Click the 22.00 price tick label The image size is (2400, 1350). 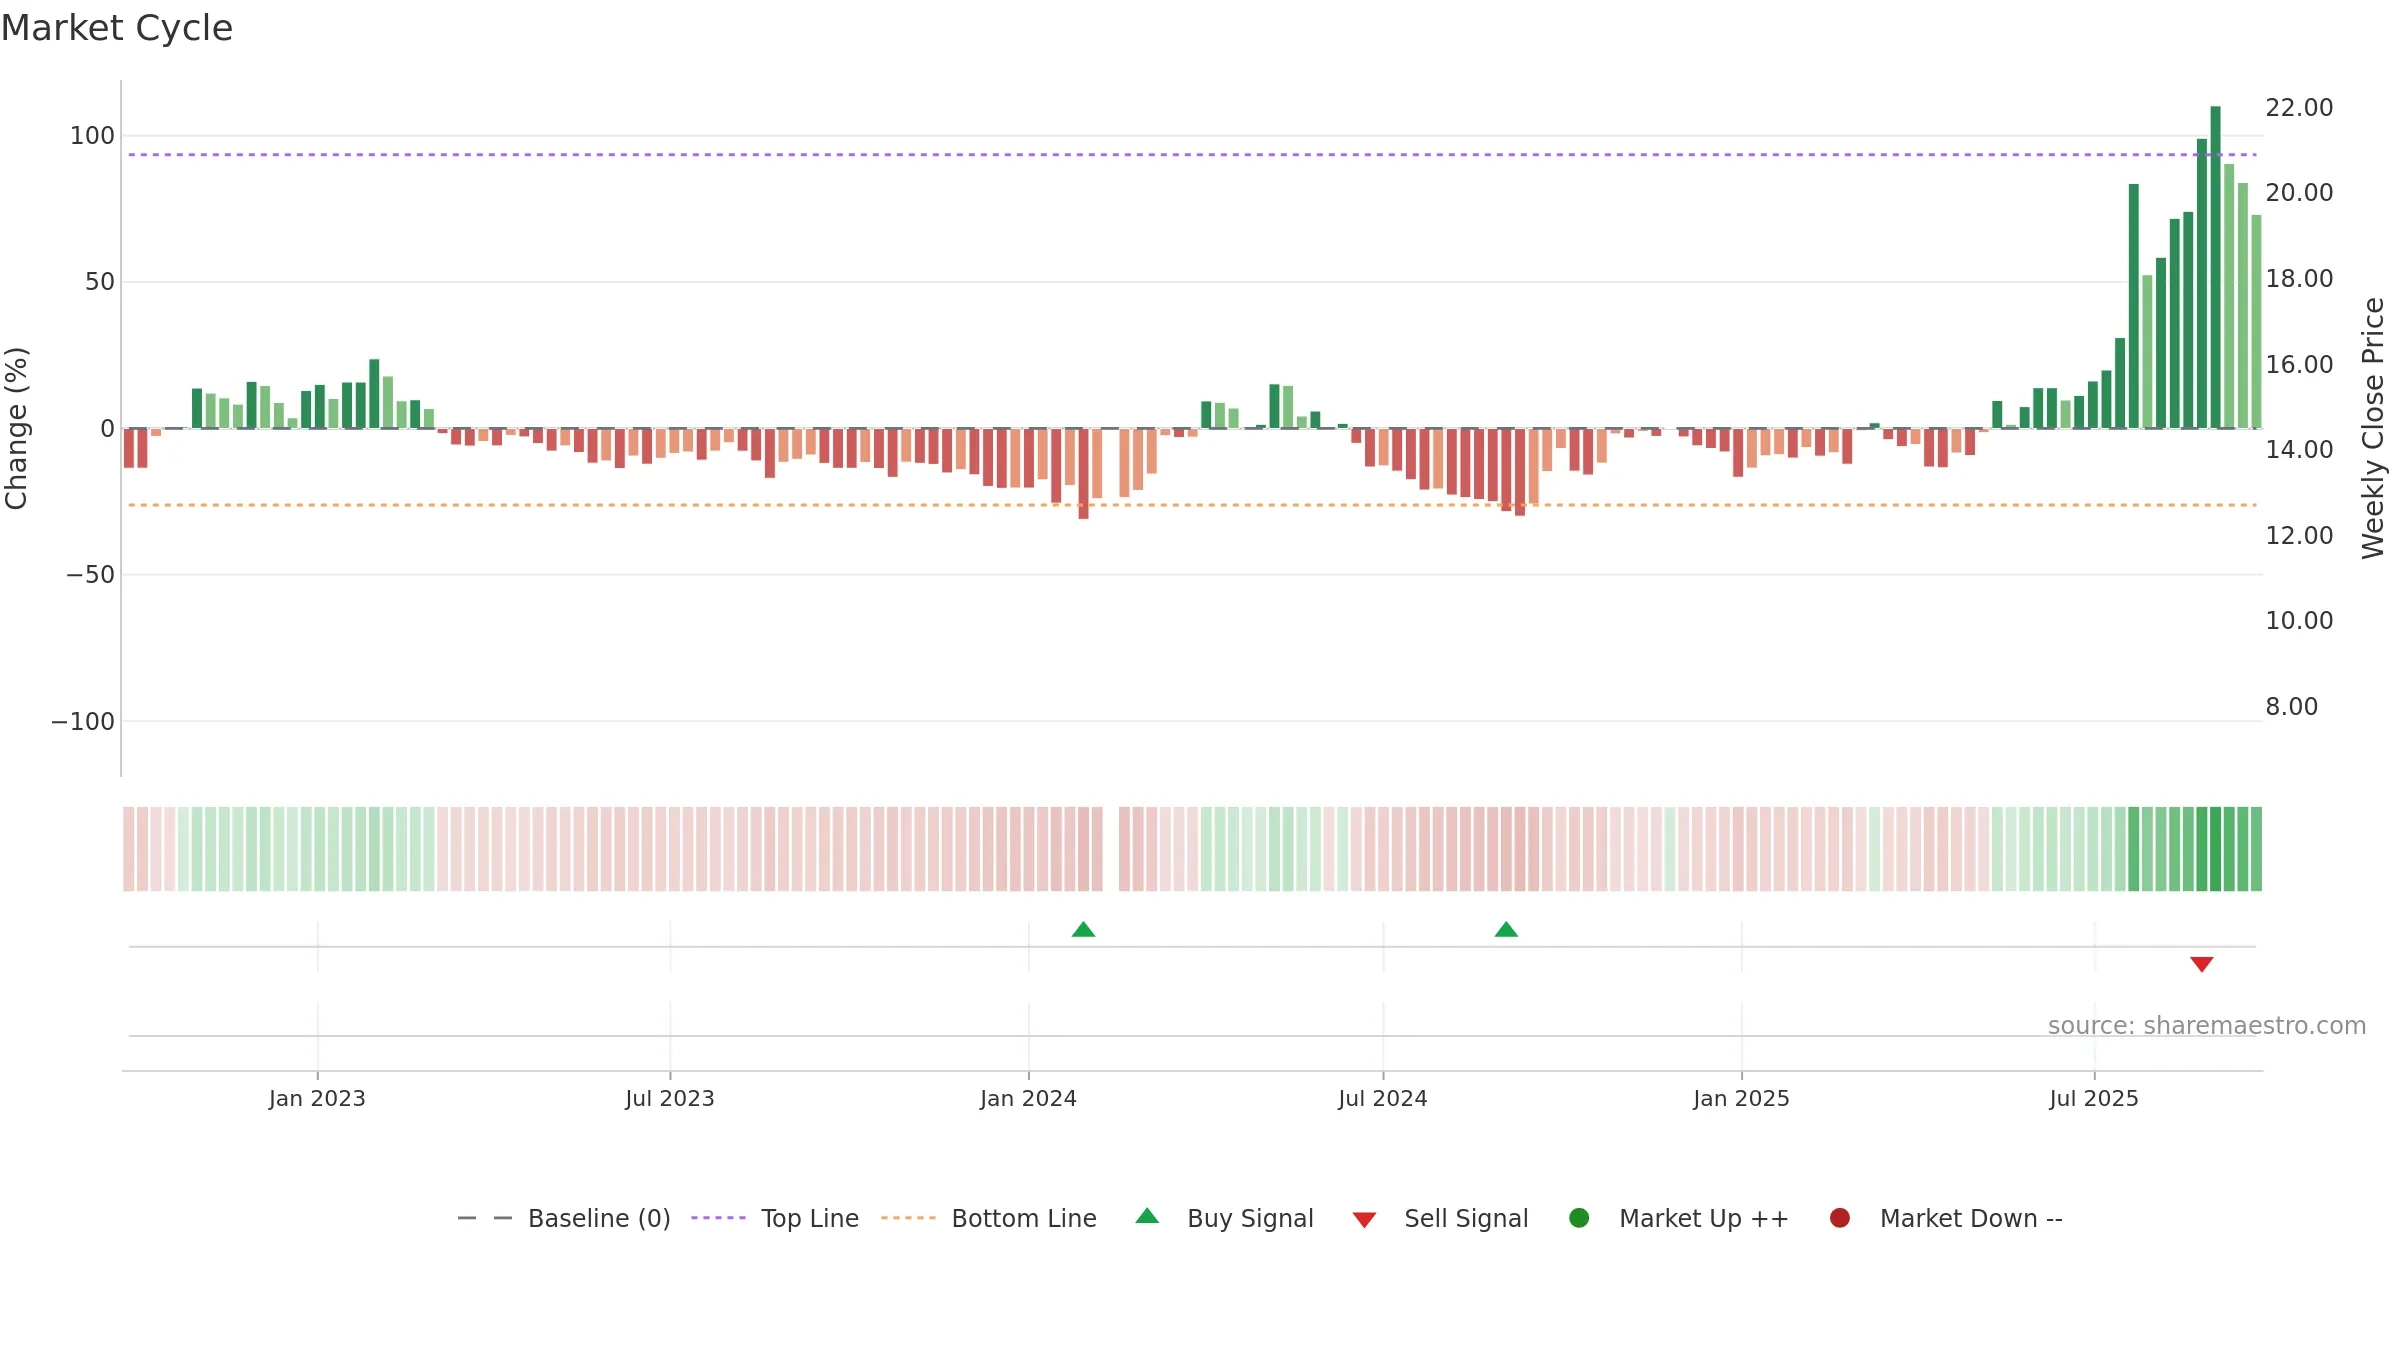tap(2299, 108)
